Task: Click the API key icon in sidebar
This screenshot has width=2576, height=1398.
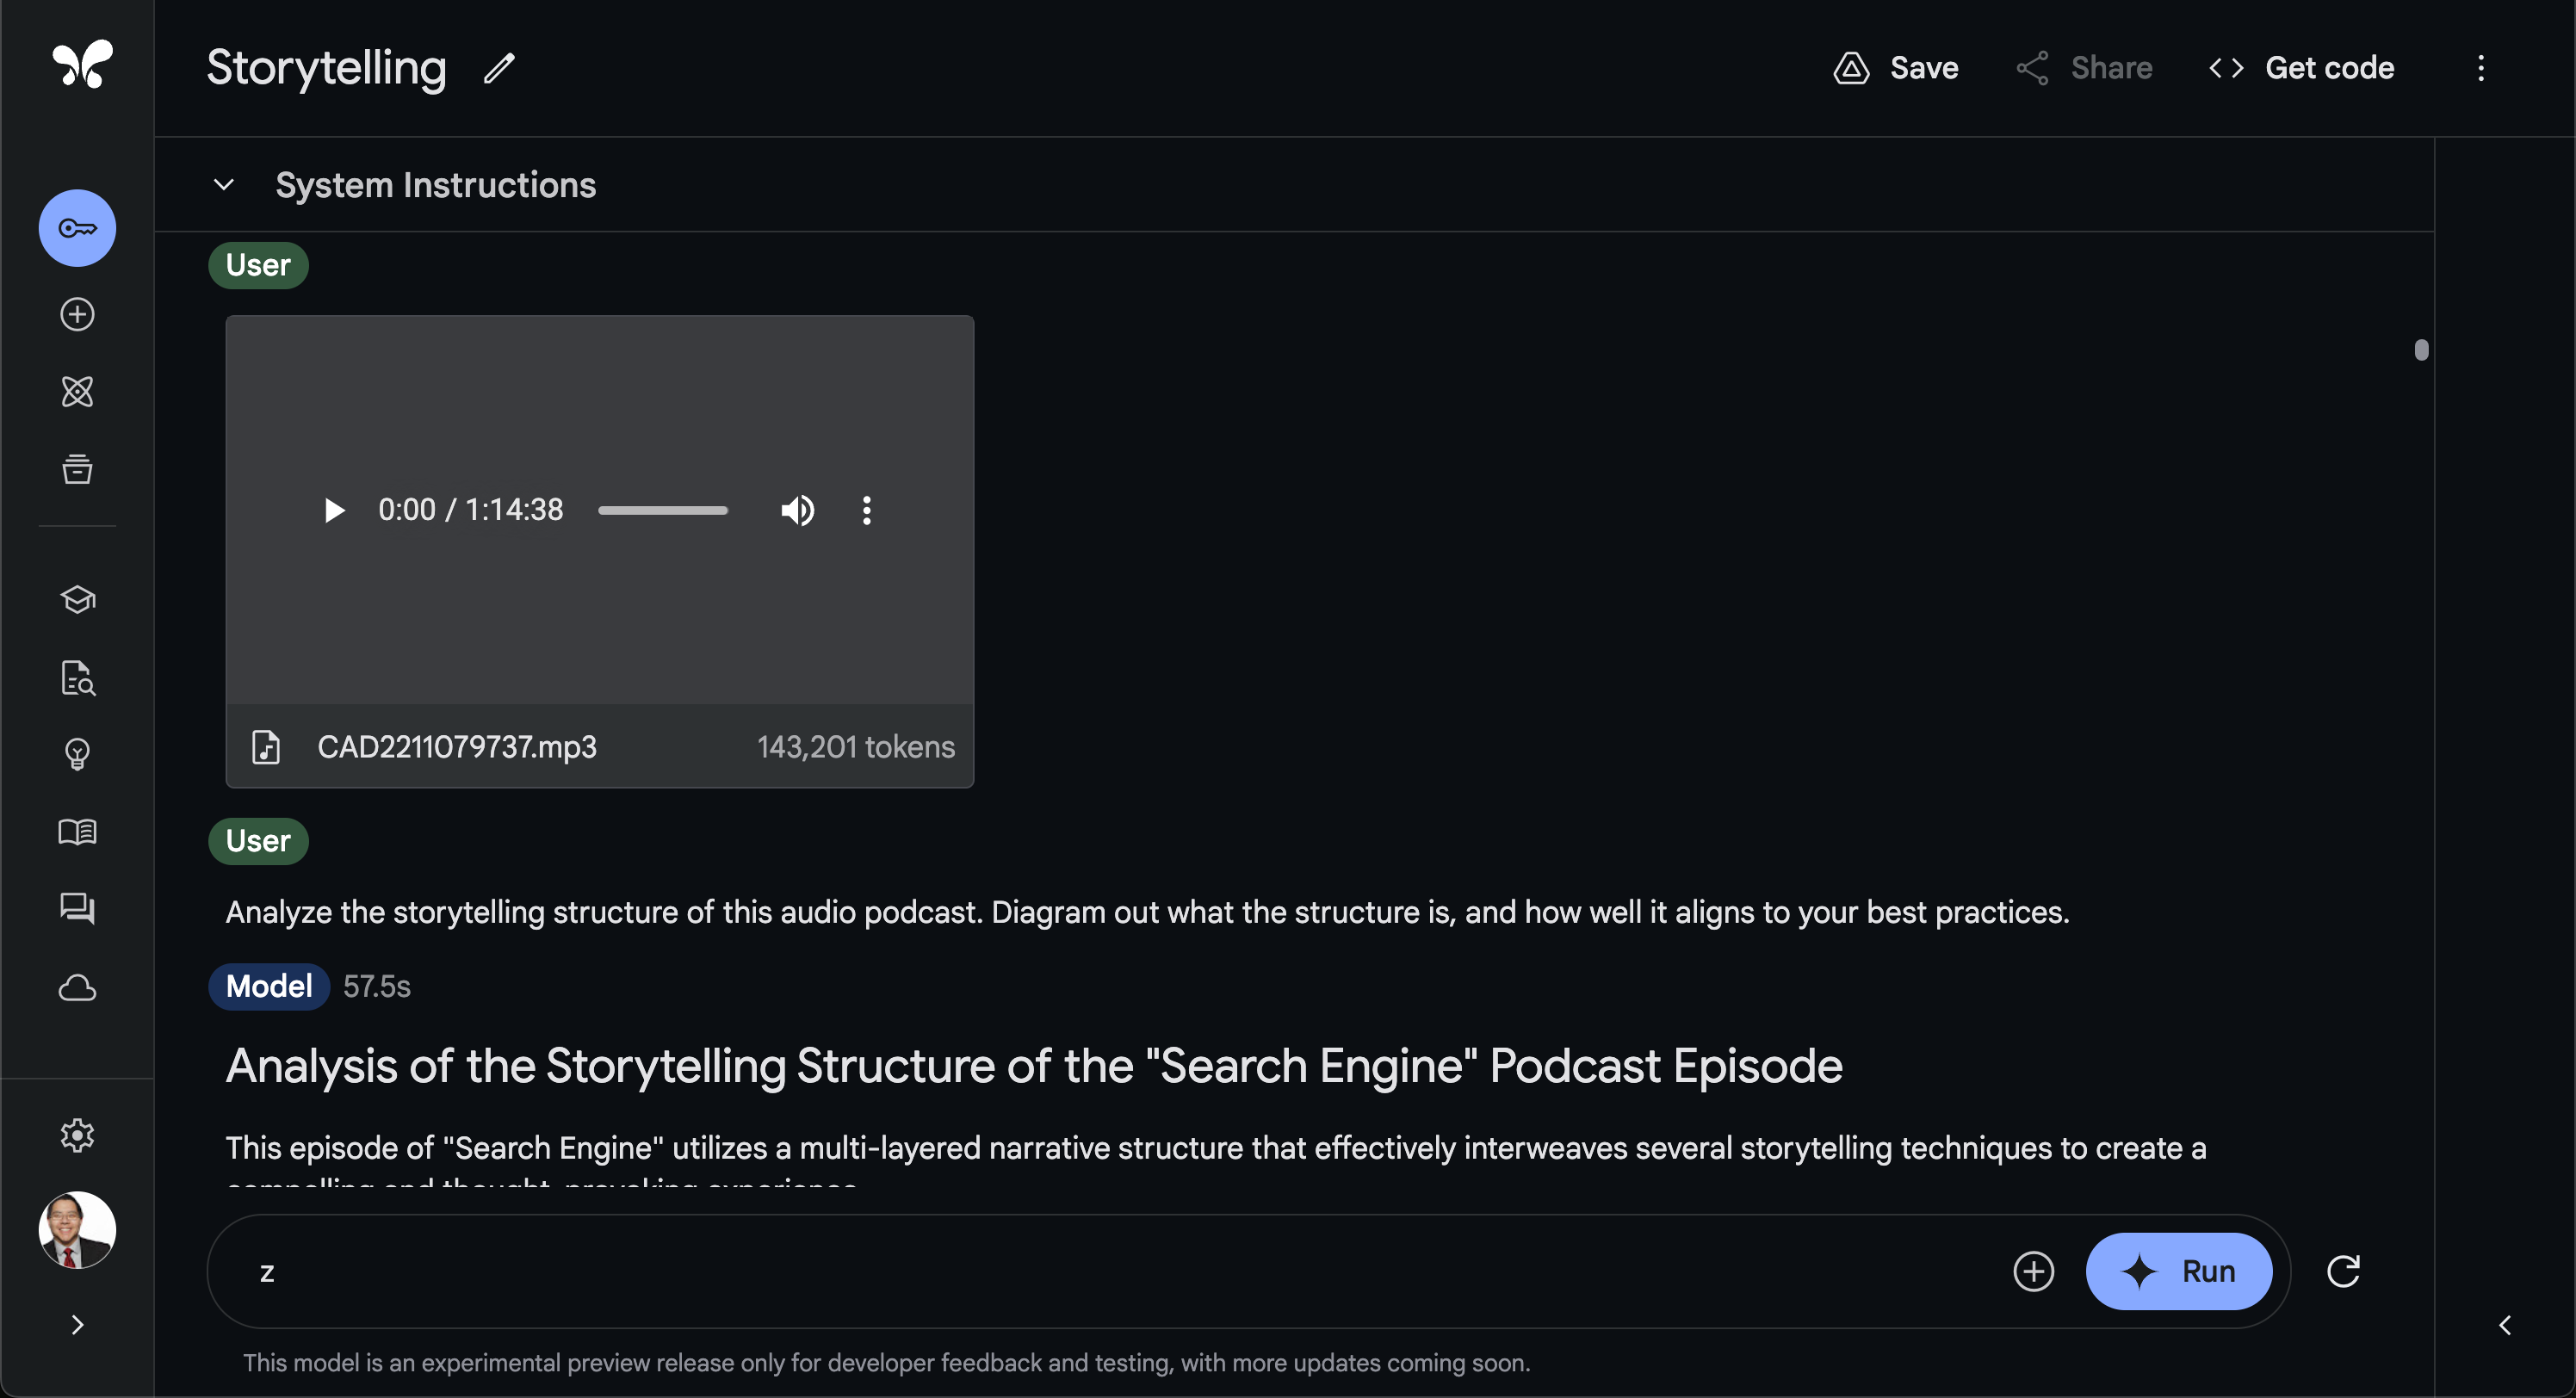Action: click(x=77, y=228)
